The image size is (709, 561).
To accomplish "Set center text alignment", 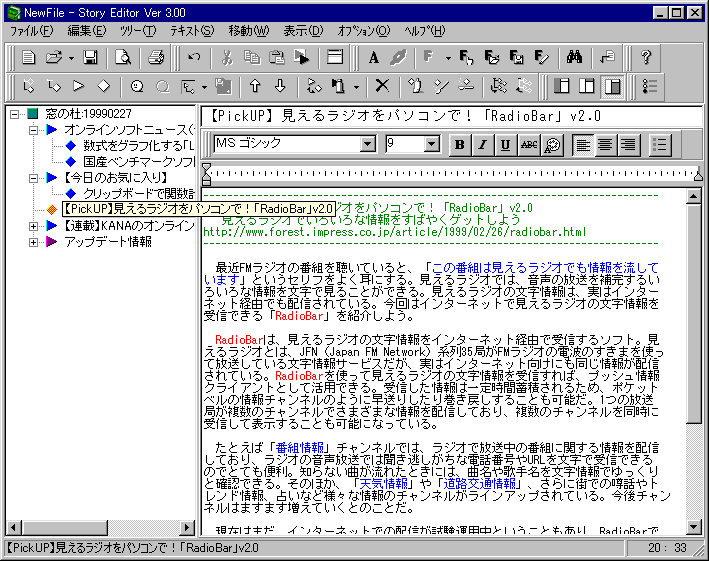I will 605,145.
